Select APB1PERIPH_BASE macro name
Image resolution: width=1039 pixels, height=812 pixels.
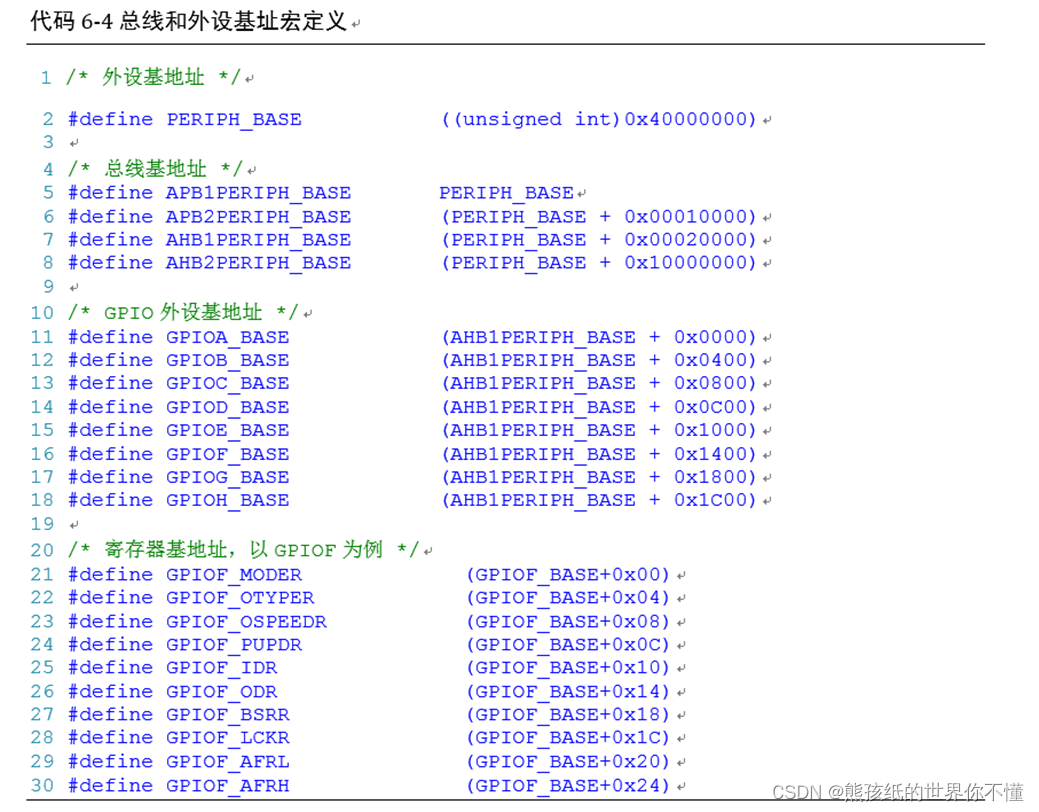click(x=258, y=193)
